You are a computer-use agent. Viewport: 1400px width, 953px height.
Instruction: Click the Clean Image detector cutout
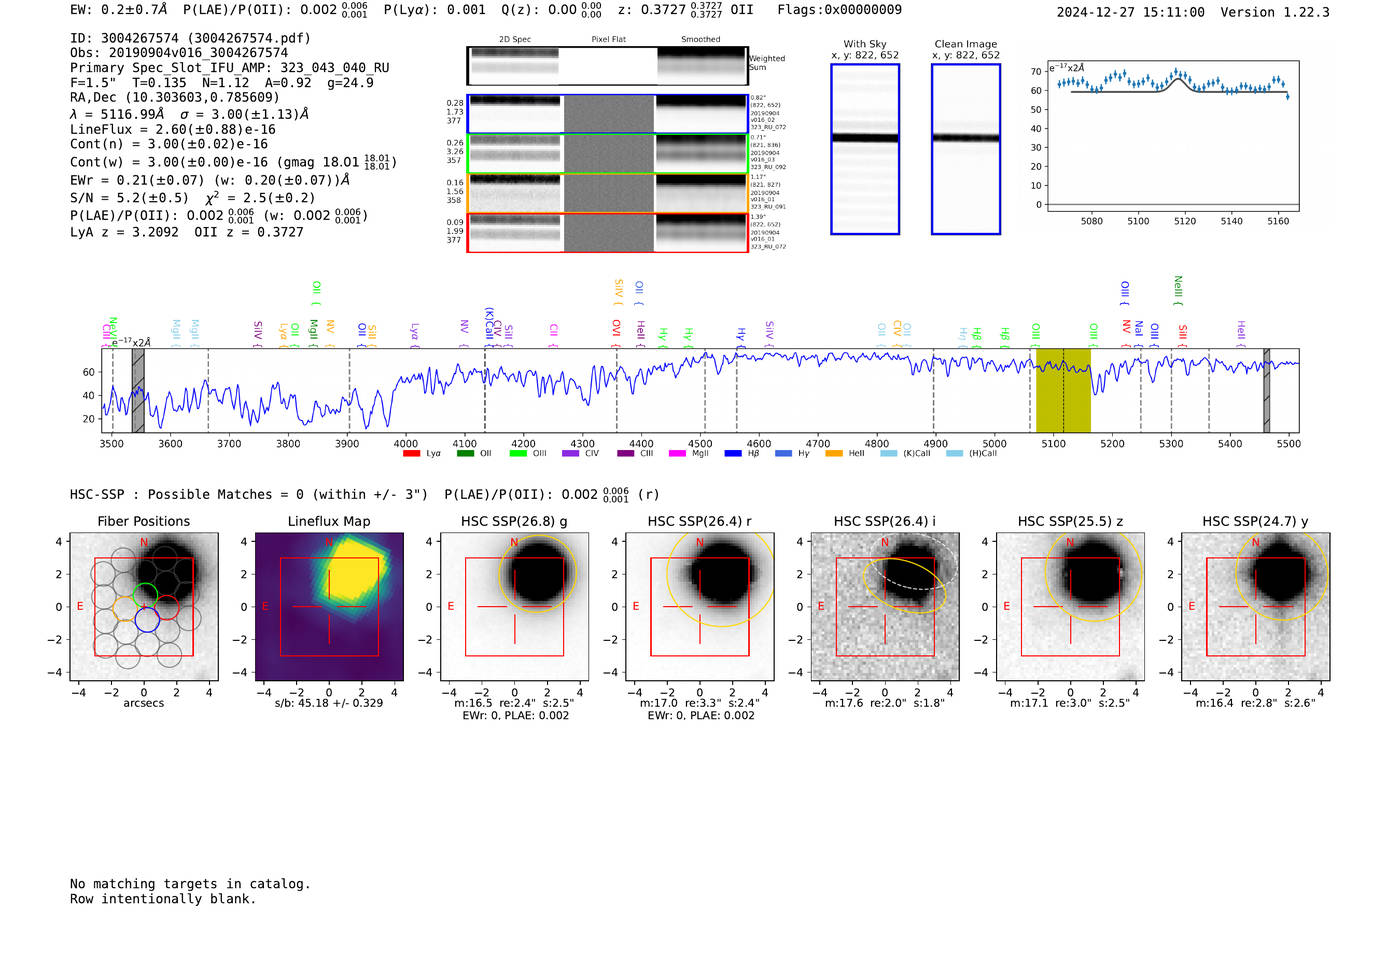coord(966,149)
